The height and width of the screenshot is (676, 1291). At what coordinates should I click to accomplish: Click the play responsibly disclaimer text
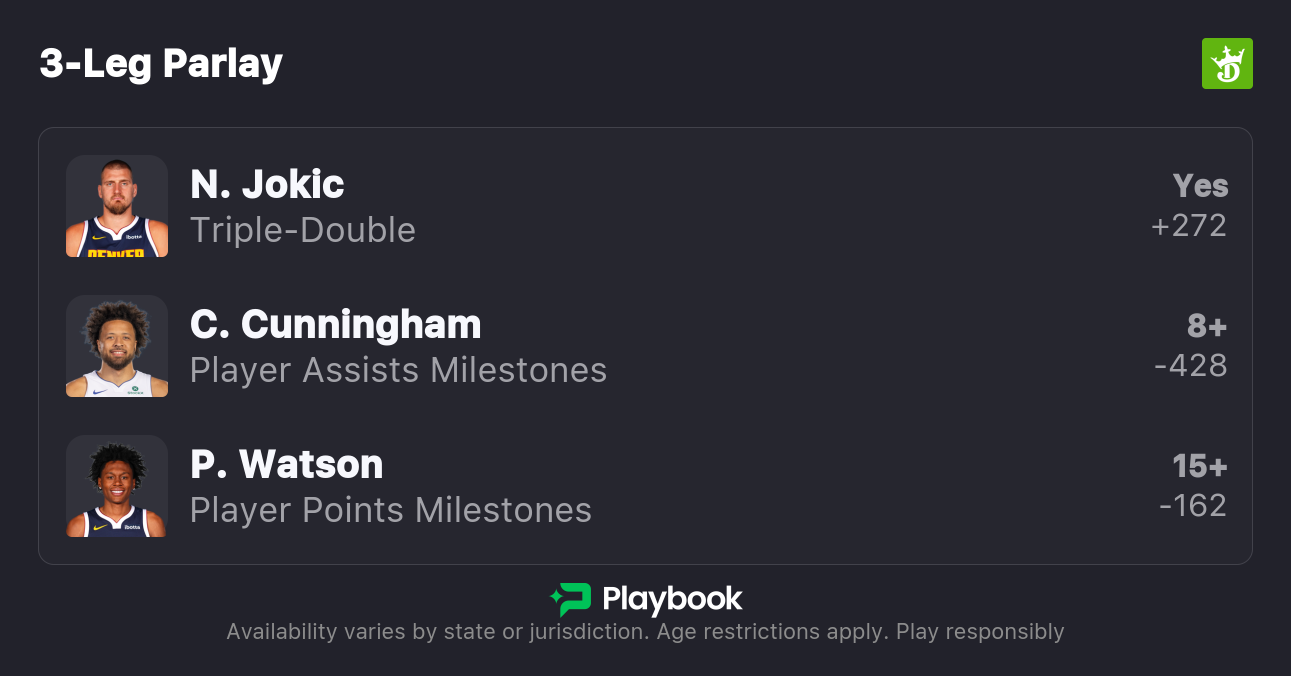(645, 632)
